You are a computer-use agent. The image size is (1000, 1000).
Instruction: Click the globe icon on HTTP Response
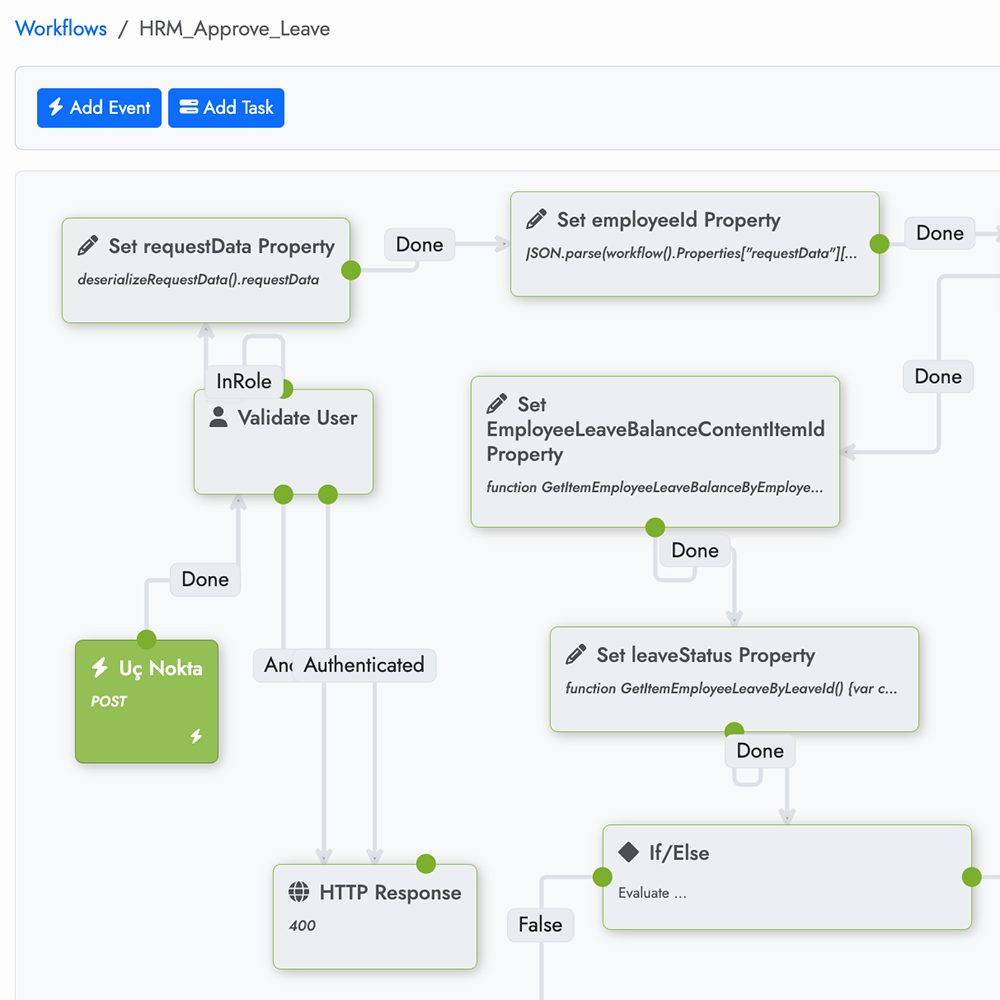click(298, 892)
